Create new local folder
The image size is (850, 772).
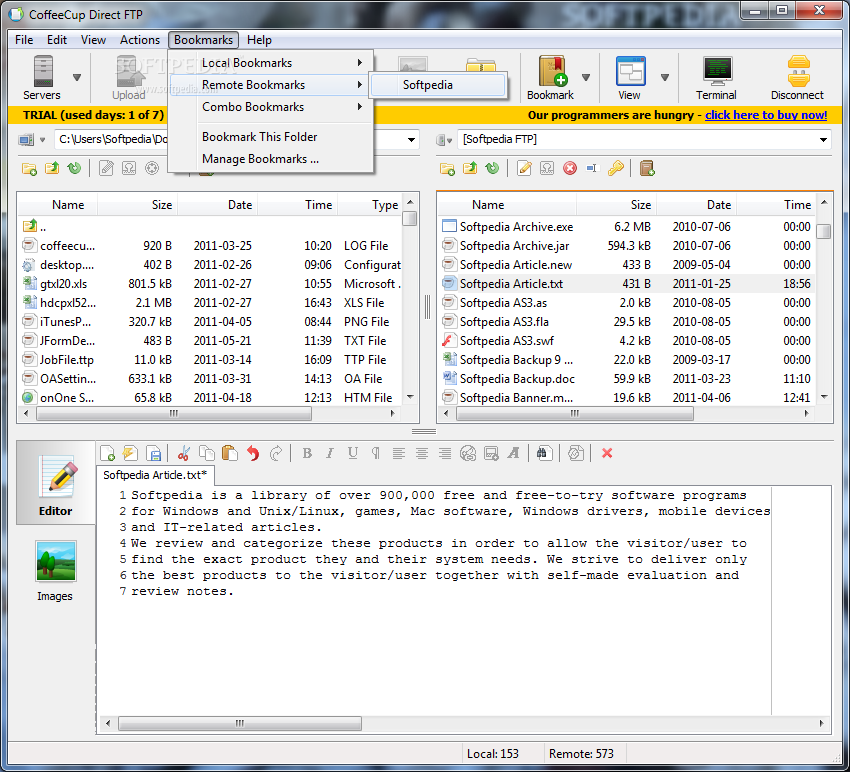(29, 169)
